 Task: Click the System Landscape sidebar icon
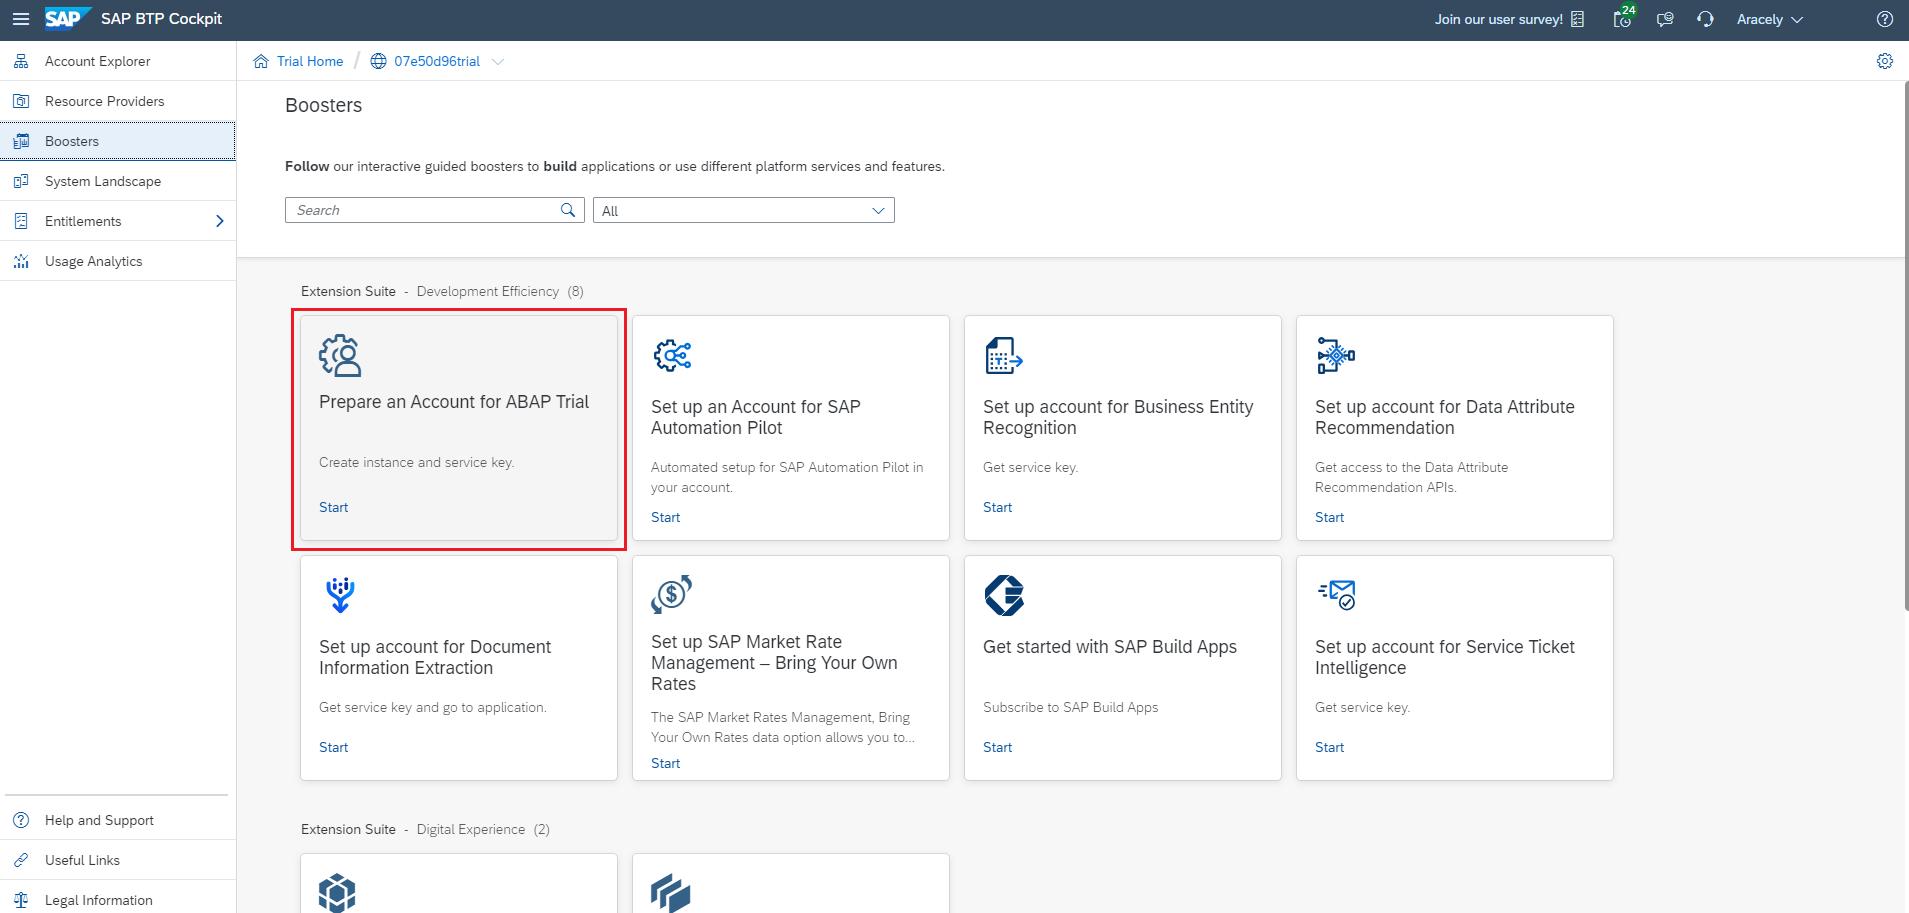coord(21,181)
